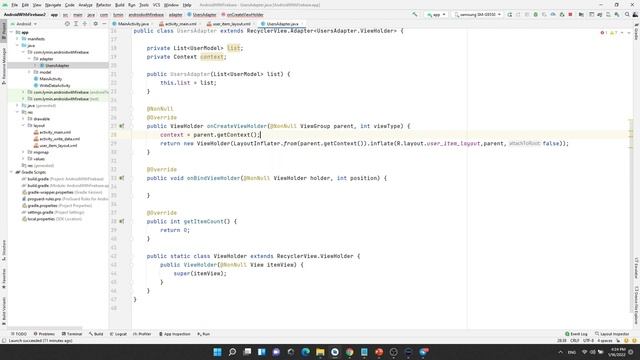
Task: Expand the model package node
Action: [29, 72]
